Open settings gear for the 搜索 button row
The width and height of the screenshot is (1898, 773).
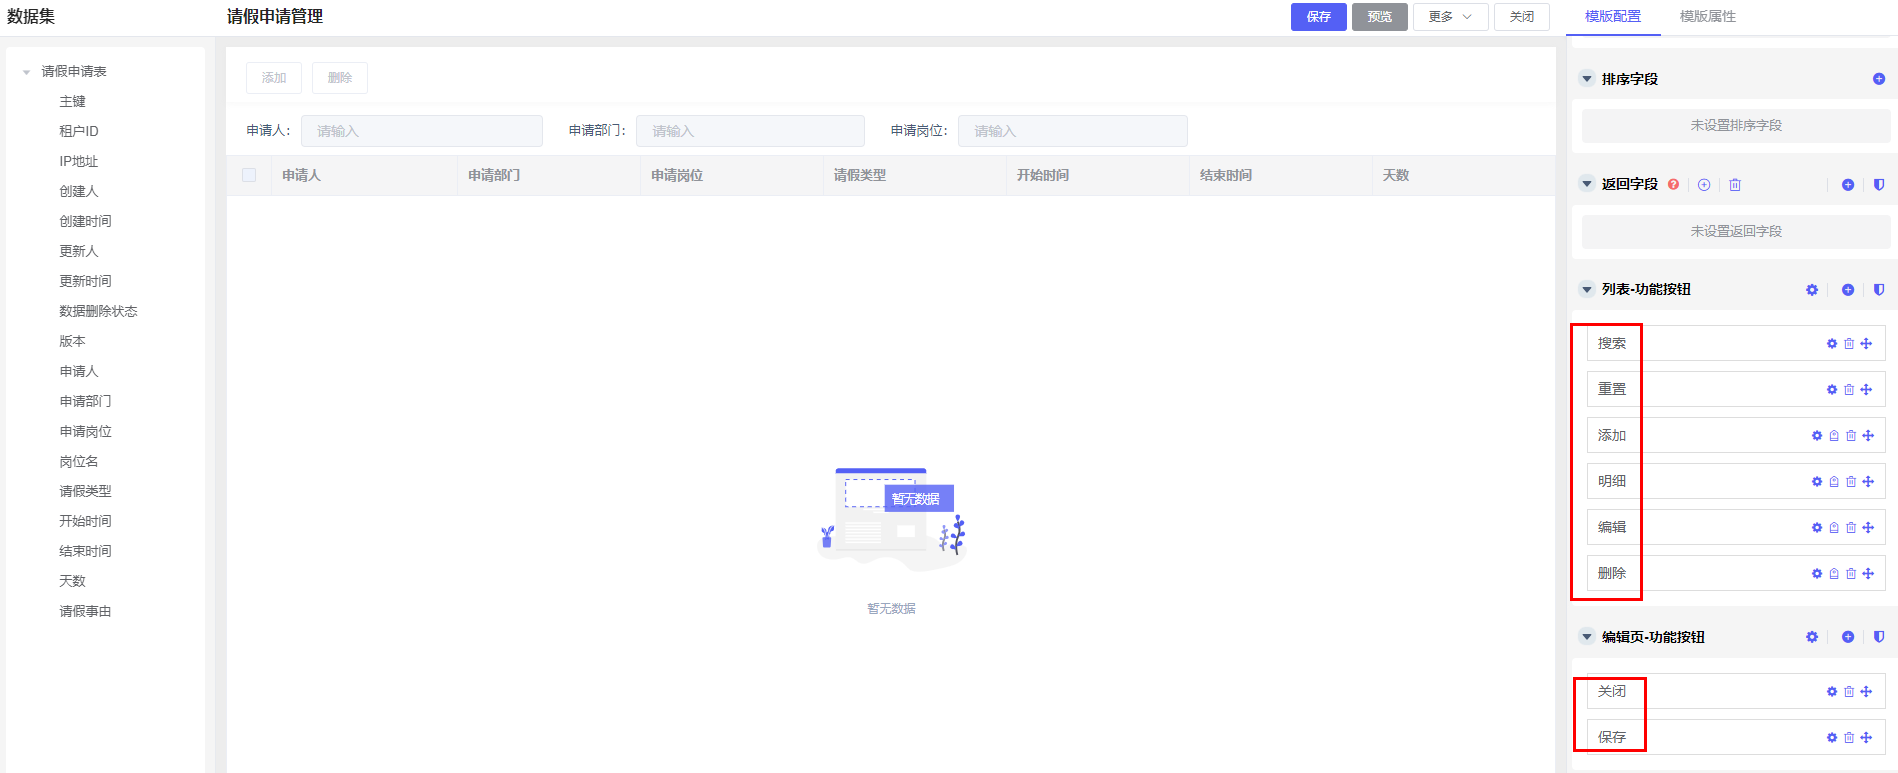[x=1832, y=344]
